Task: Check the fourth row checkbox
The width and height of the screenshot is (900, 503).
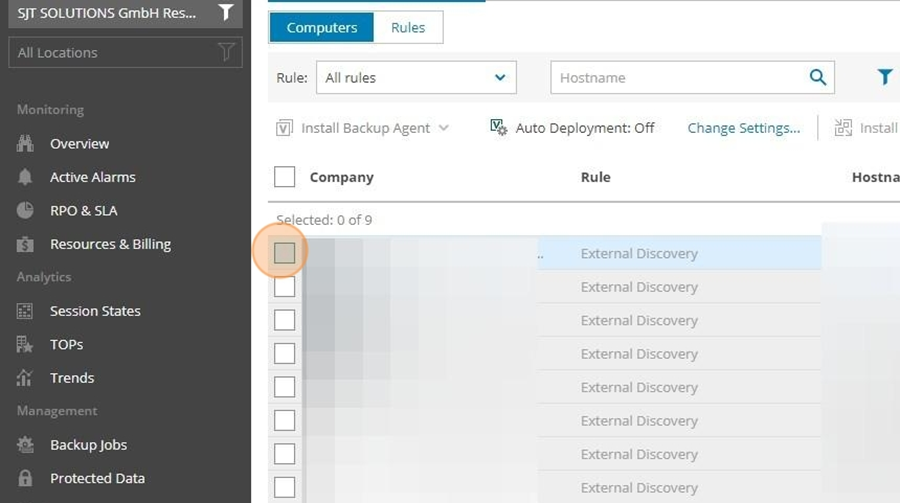Action: click(x=285, y=353)
